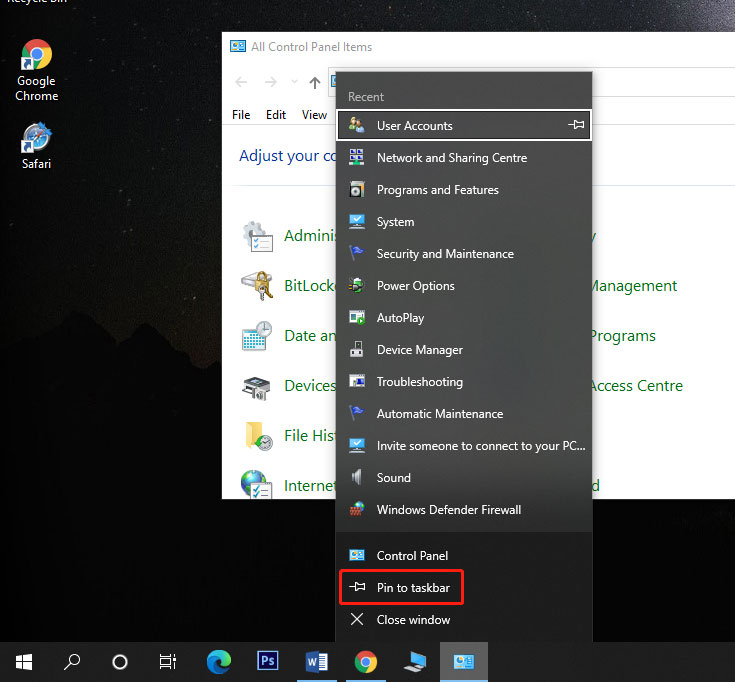Screen dimensions: 735x682
Task: Open the Windows Start menu
Action: pyautogui.click(x=24, y=662)
